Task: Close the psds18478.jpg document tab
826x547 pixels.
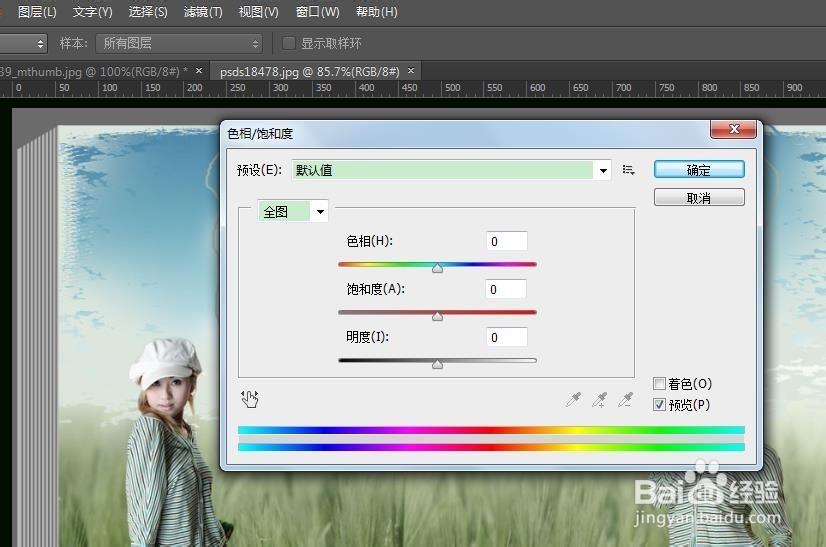Action: [x=411, y=71]
